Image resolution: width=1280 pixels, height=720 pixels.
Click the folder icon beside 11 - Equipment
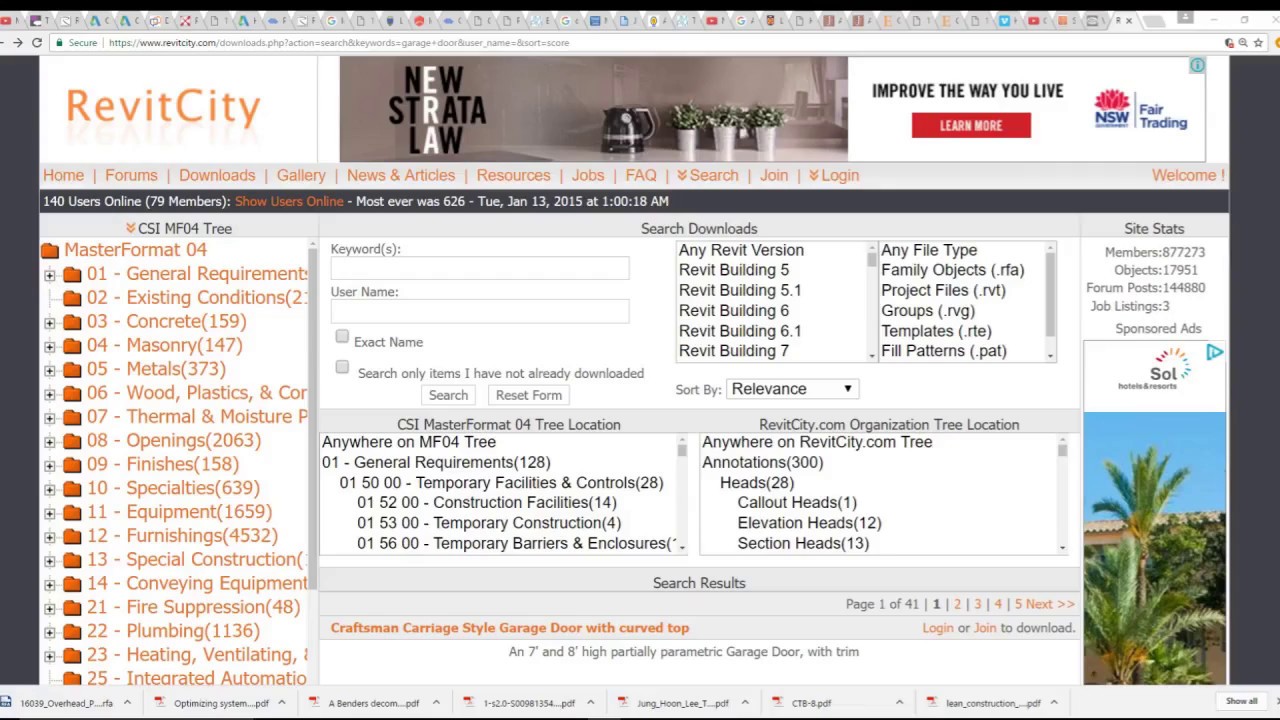coord(72,513)
